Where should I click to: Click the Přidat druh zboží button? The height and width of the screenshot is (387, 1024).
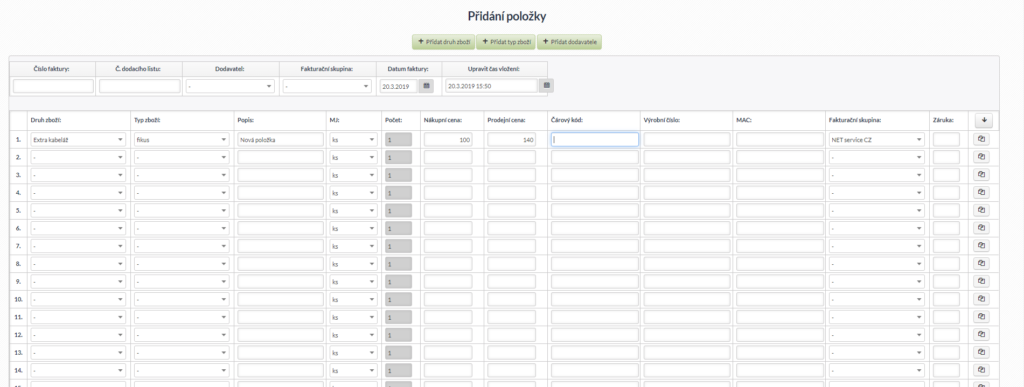click(x=443, y=42)
